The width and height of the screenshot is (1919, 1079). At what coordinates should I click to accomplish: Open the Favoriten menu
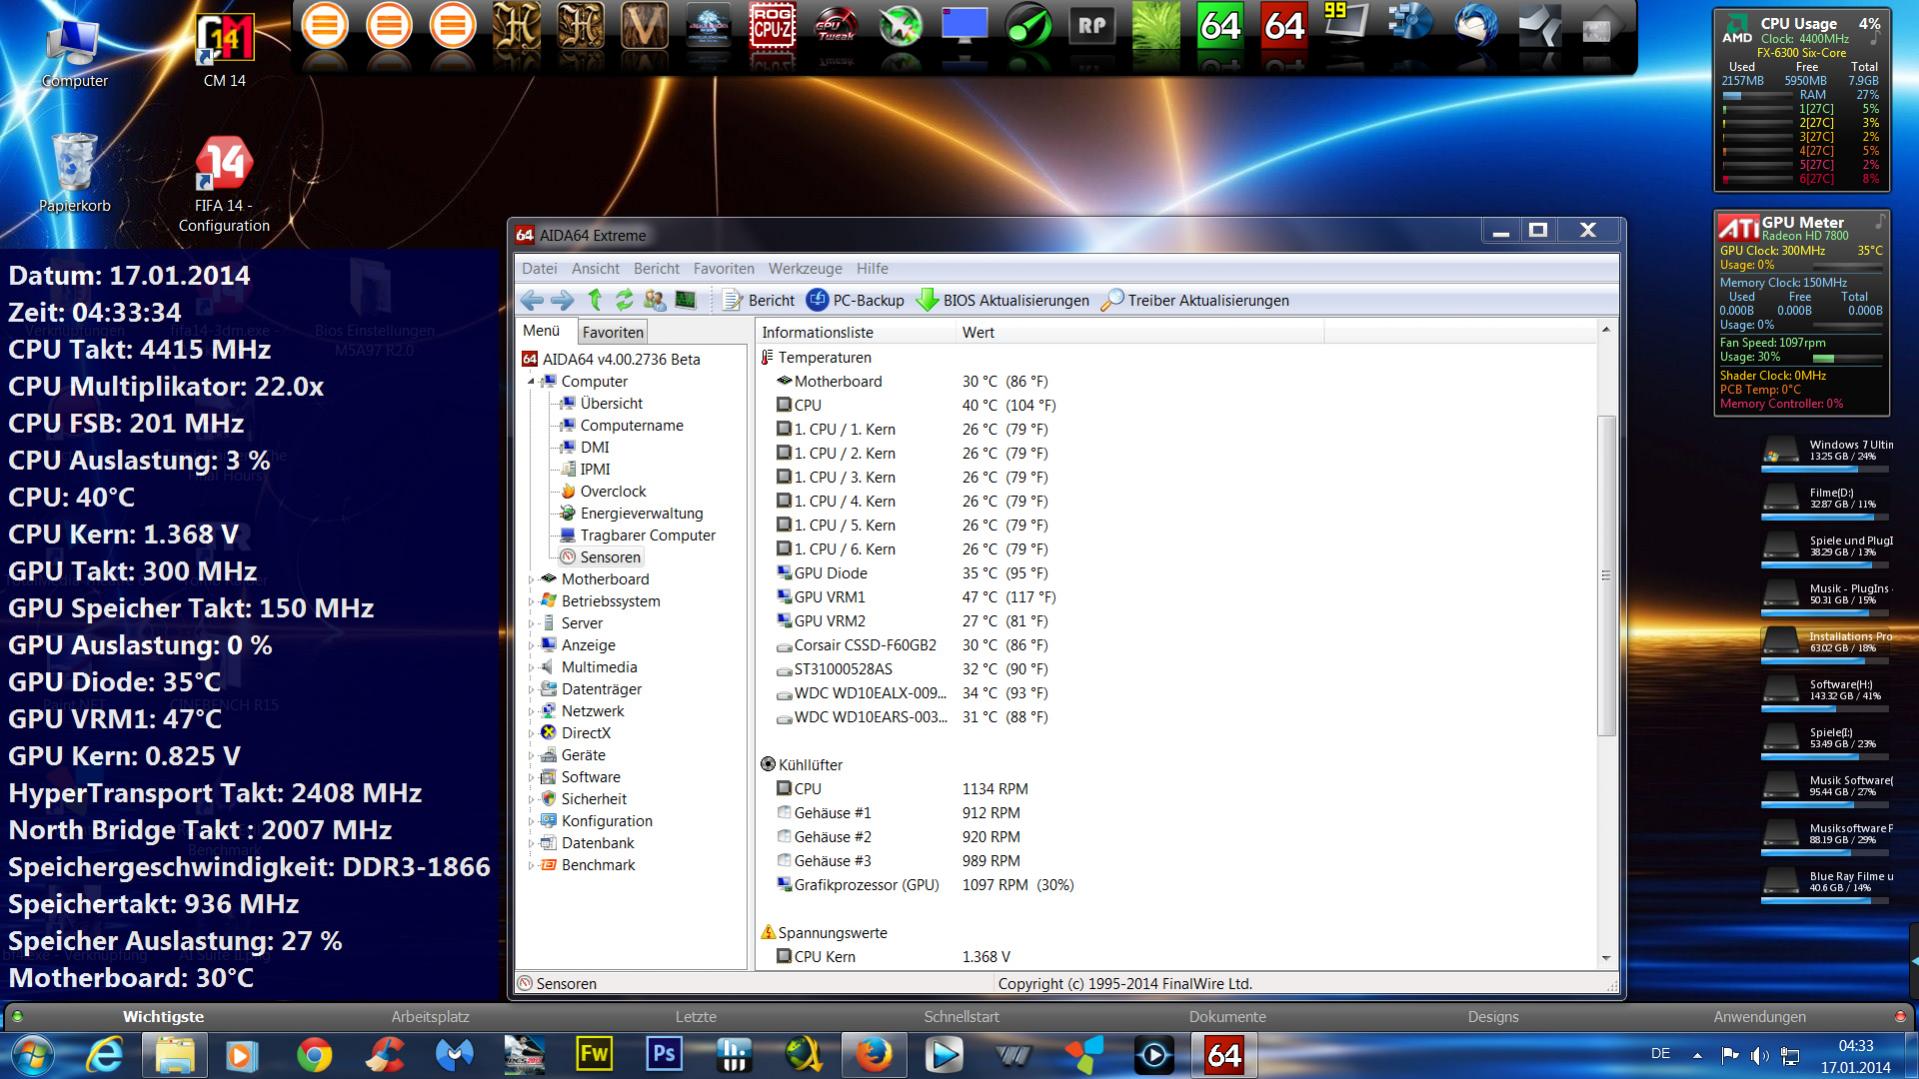point(723,268)
